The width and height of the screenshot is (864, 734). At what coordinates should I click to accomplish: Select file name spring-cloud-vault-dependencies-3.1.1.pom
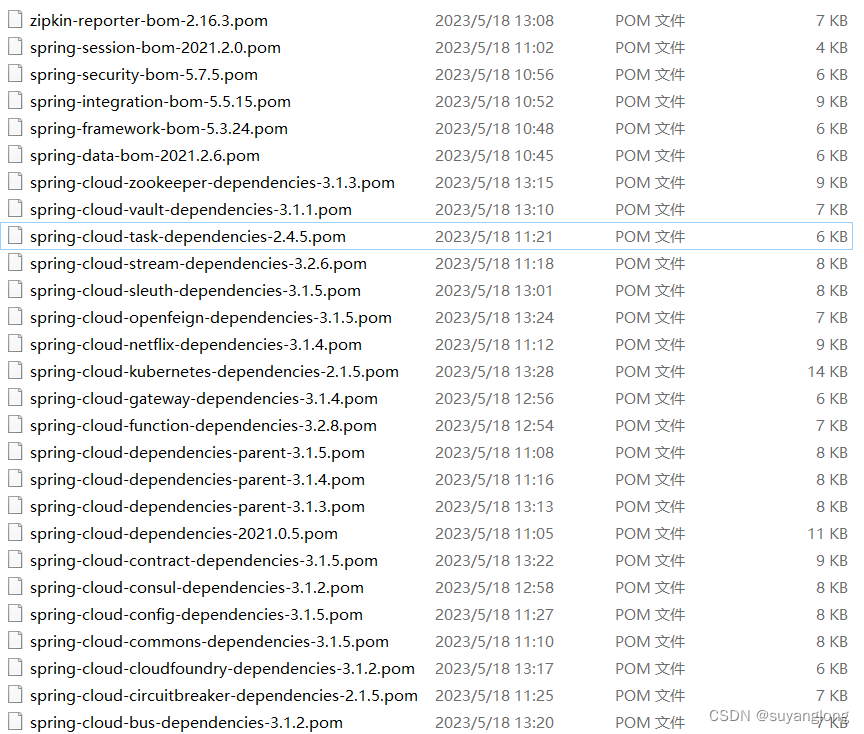(x=191, y=210)
